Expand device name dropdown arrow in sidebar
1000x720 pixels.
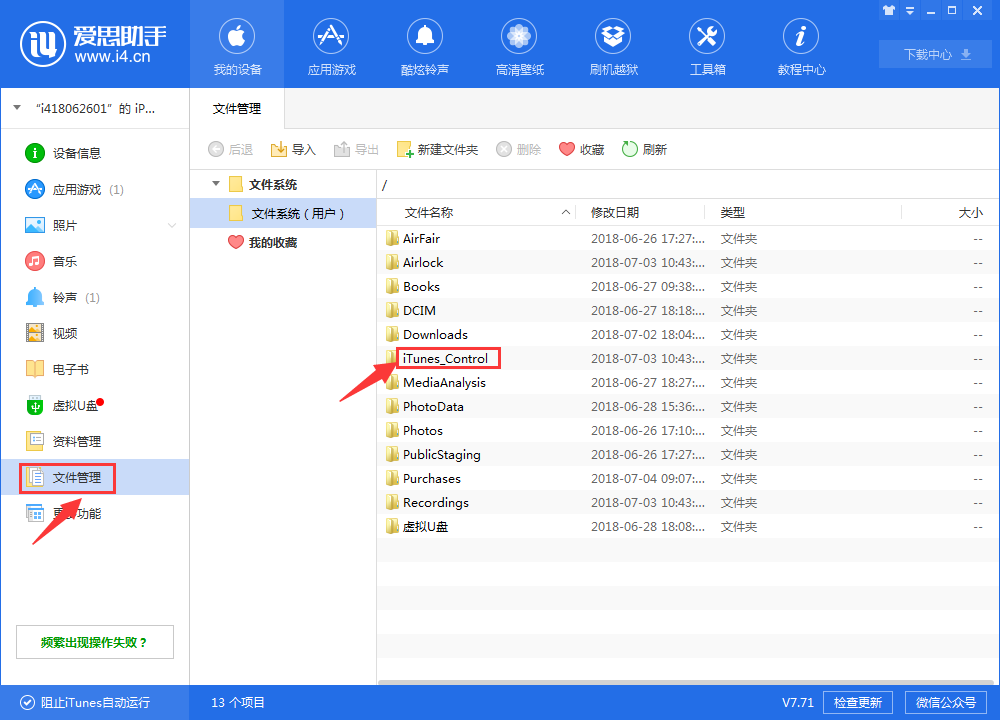[x=17, y=108]
